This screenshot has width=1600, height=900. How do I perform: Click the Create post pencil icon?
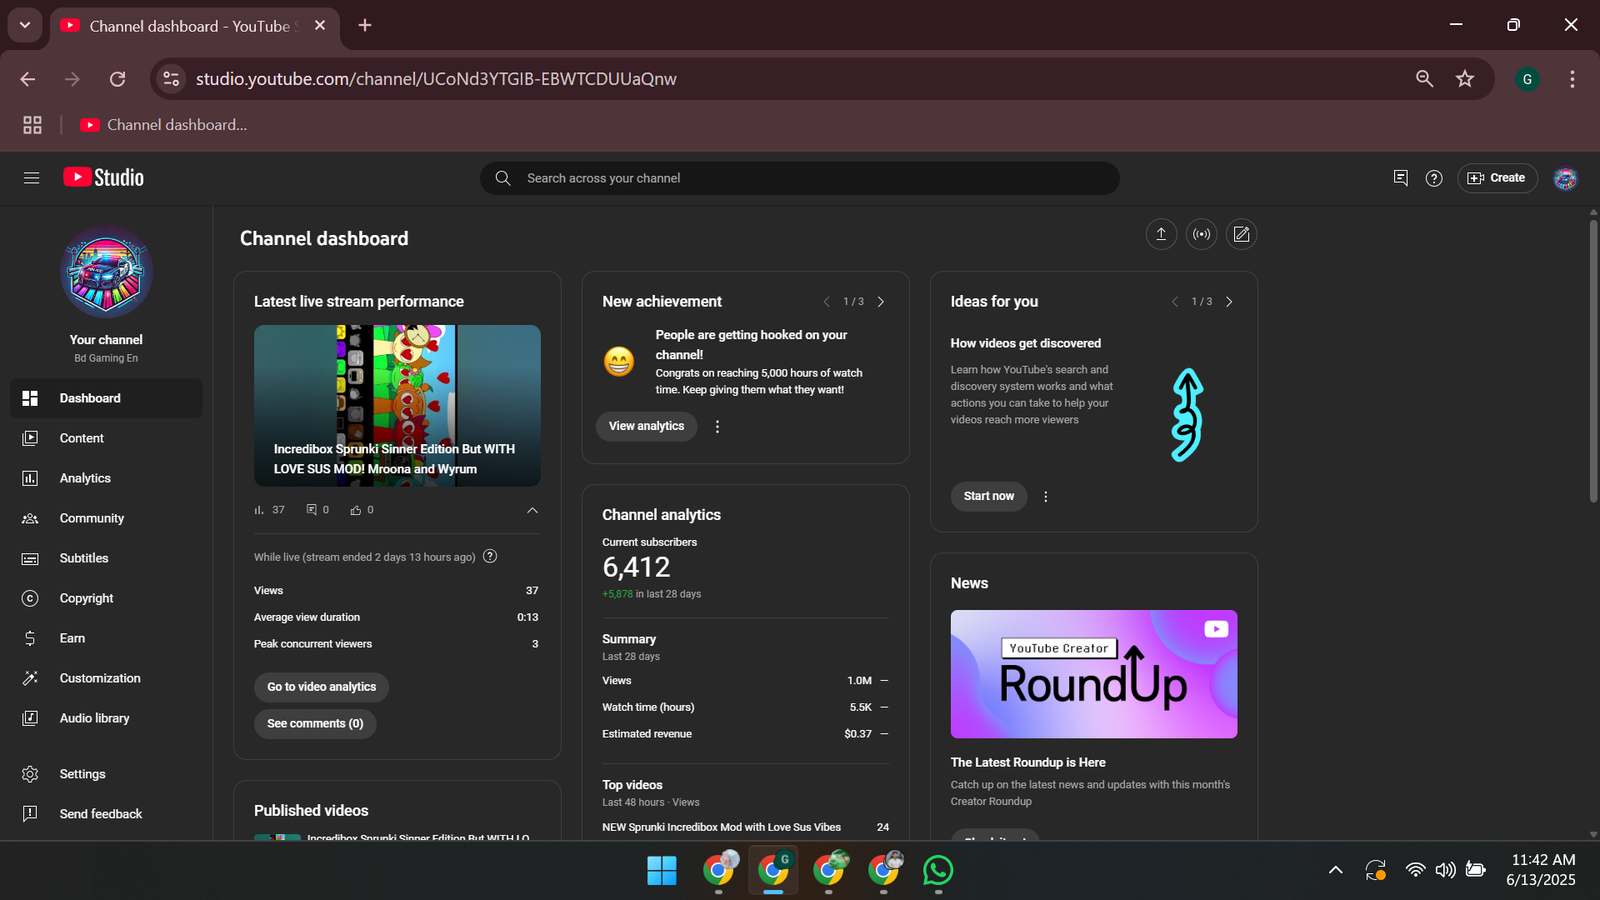coord(1241,234)
